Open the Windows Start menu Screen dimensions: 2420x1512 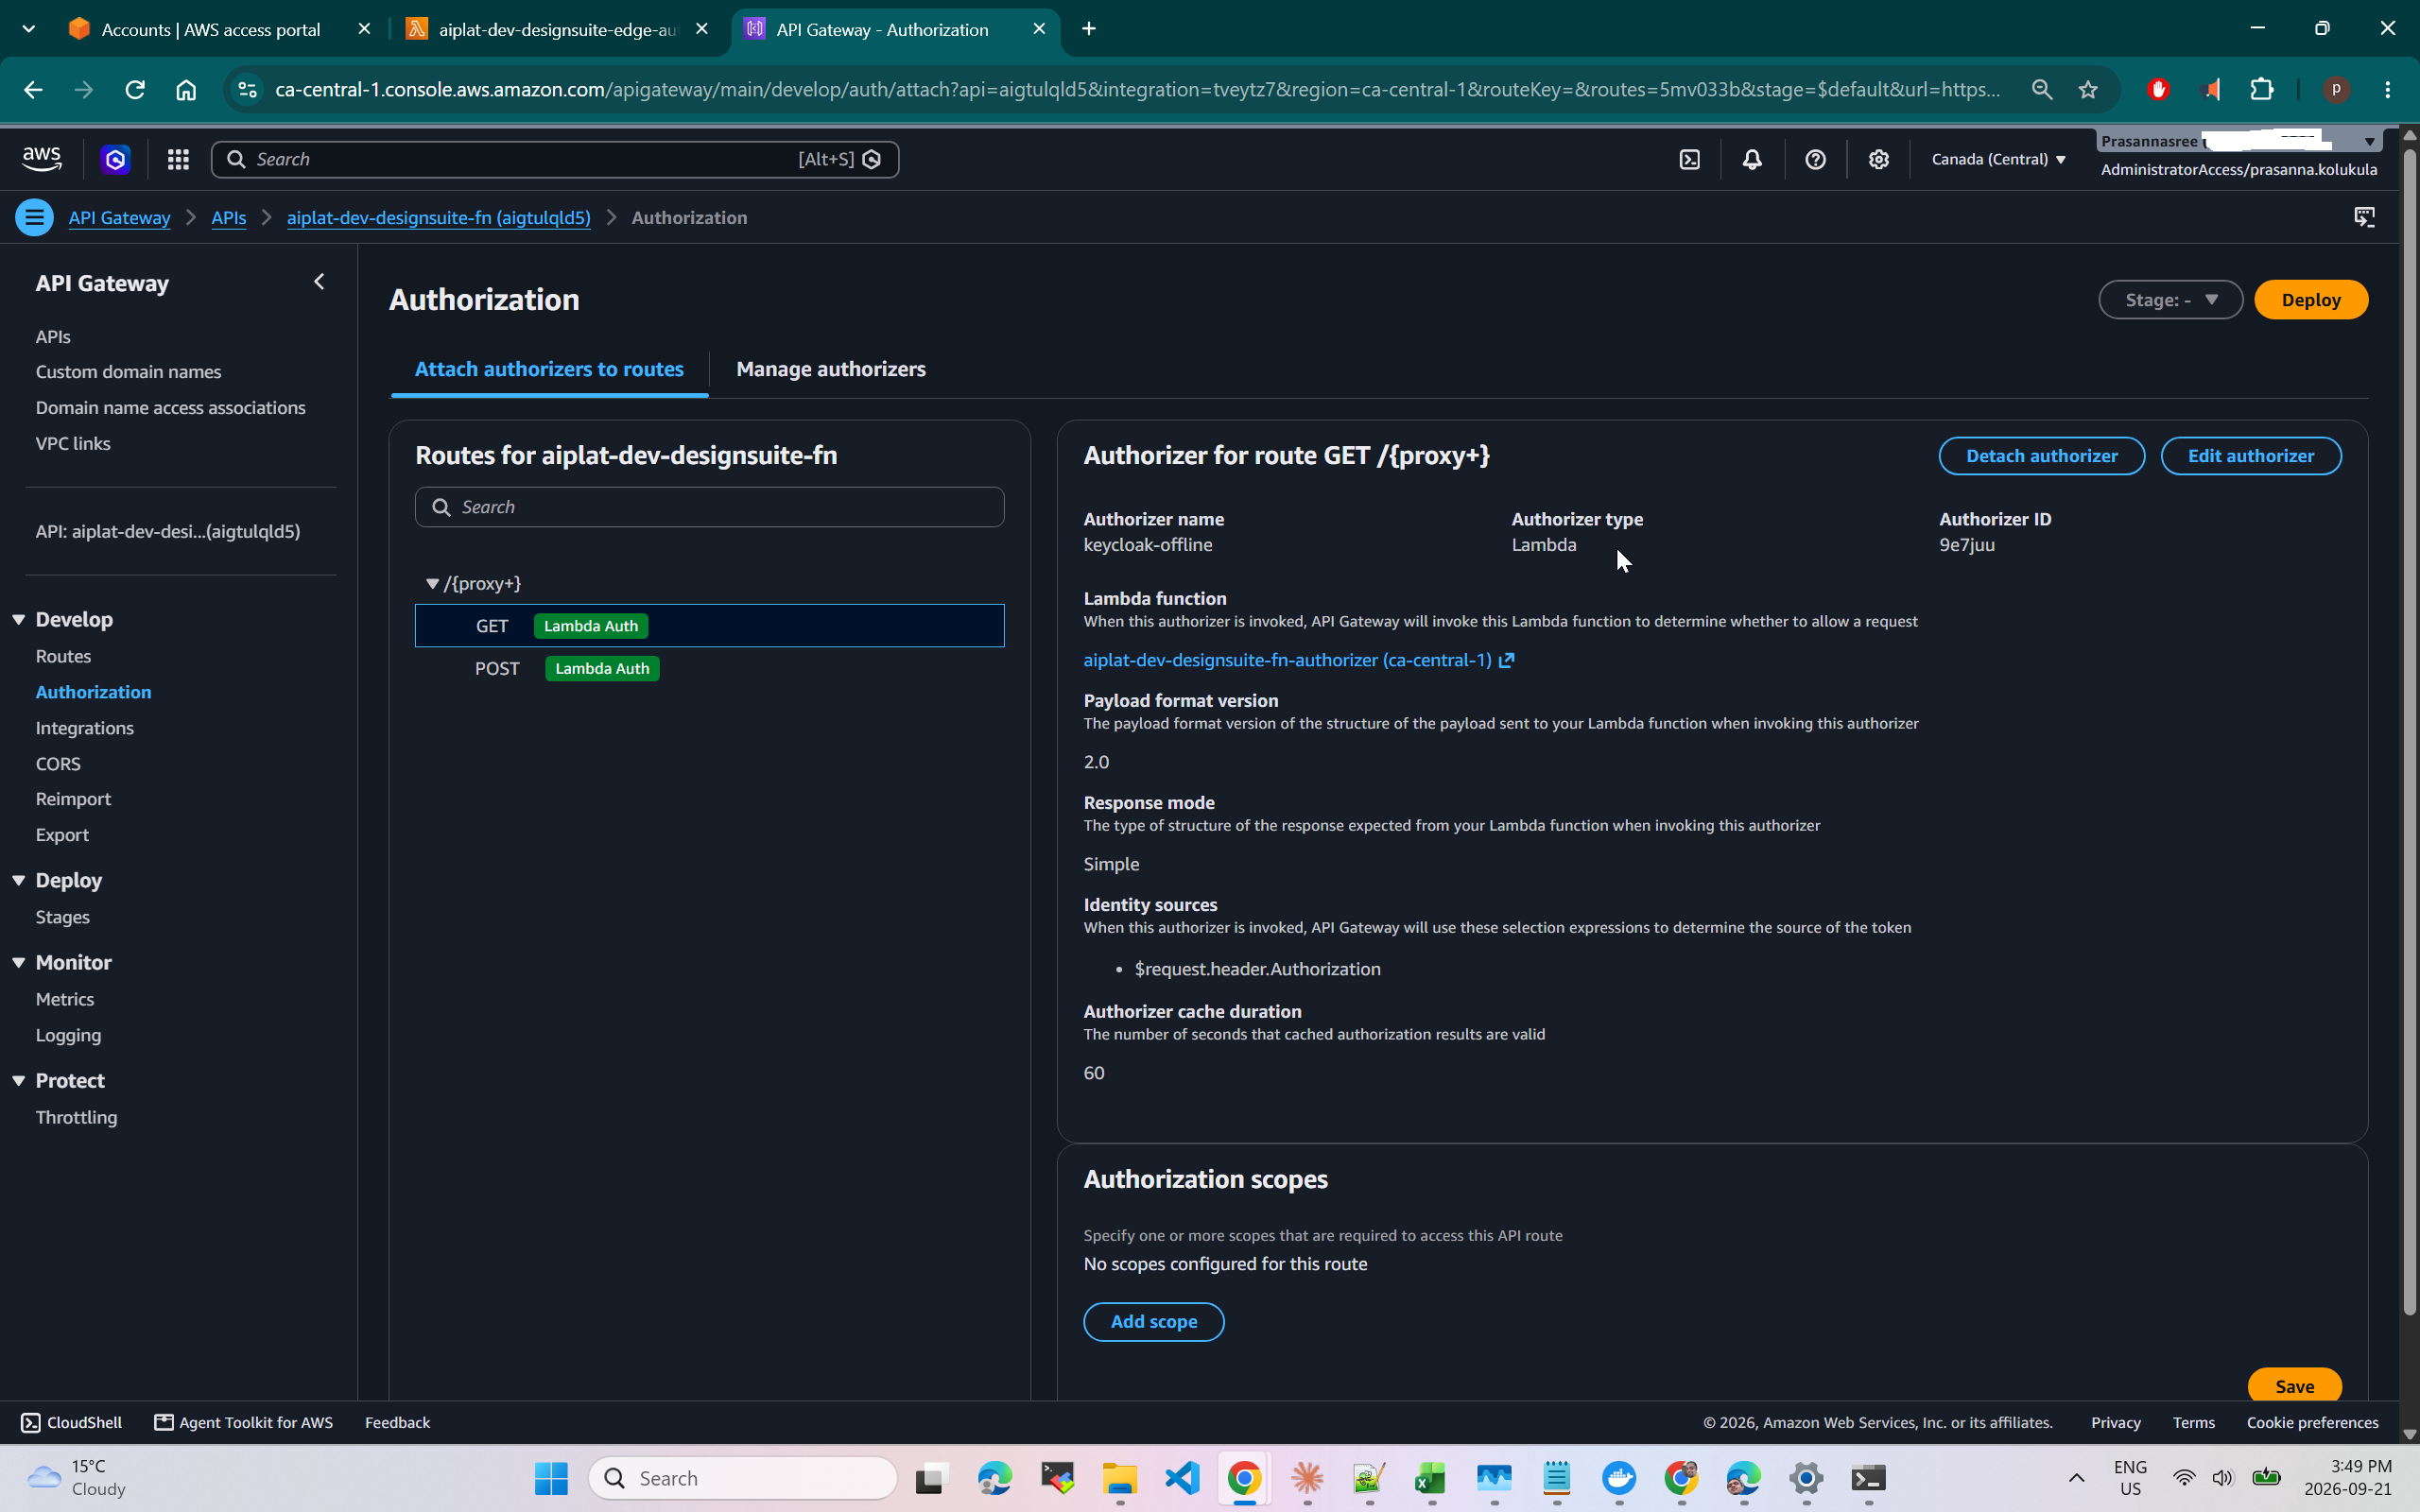click(551, 1478)
